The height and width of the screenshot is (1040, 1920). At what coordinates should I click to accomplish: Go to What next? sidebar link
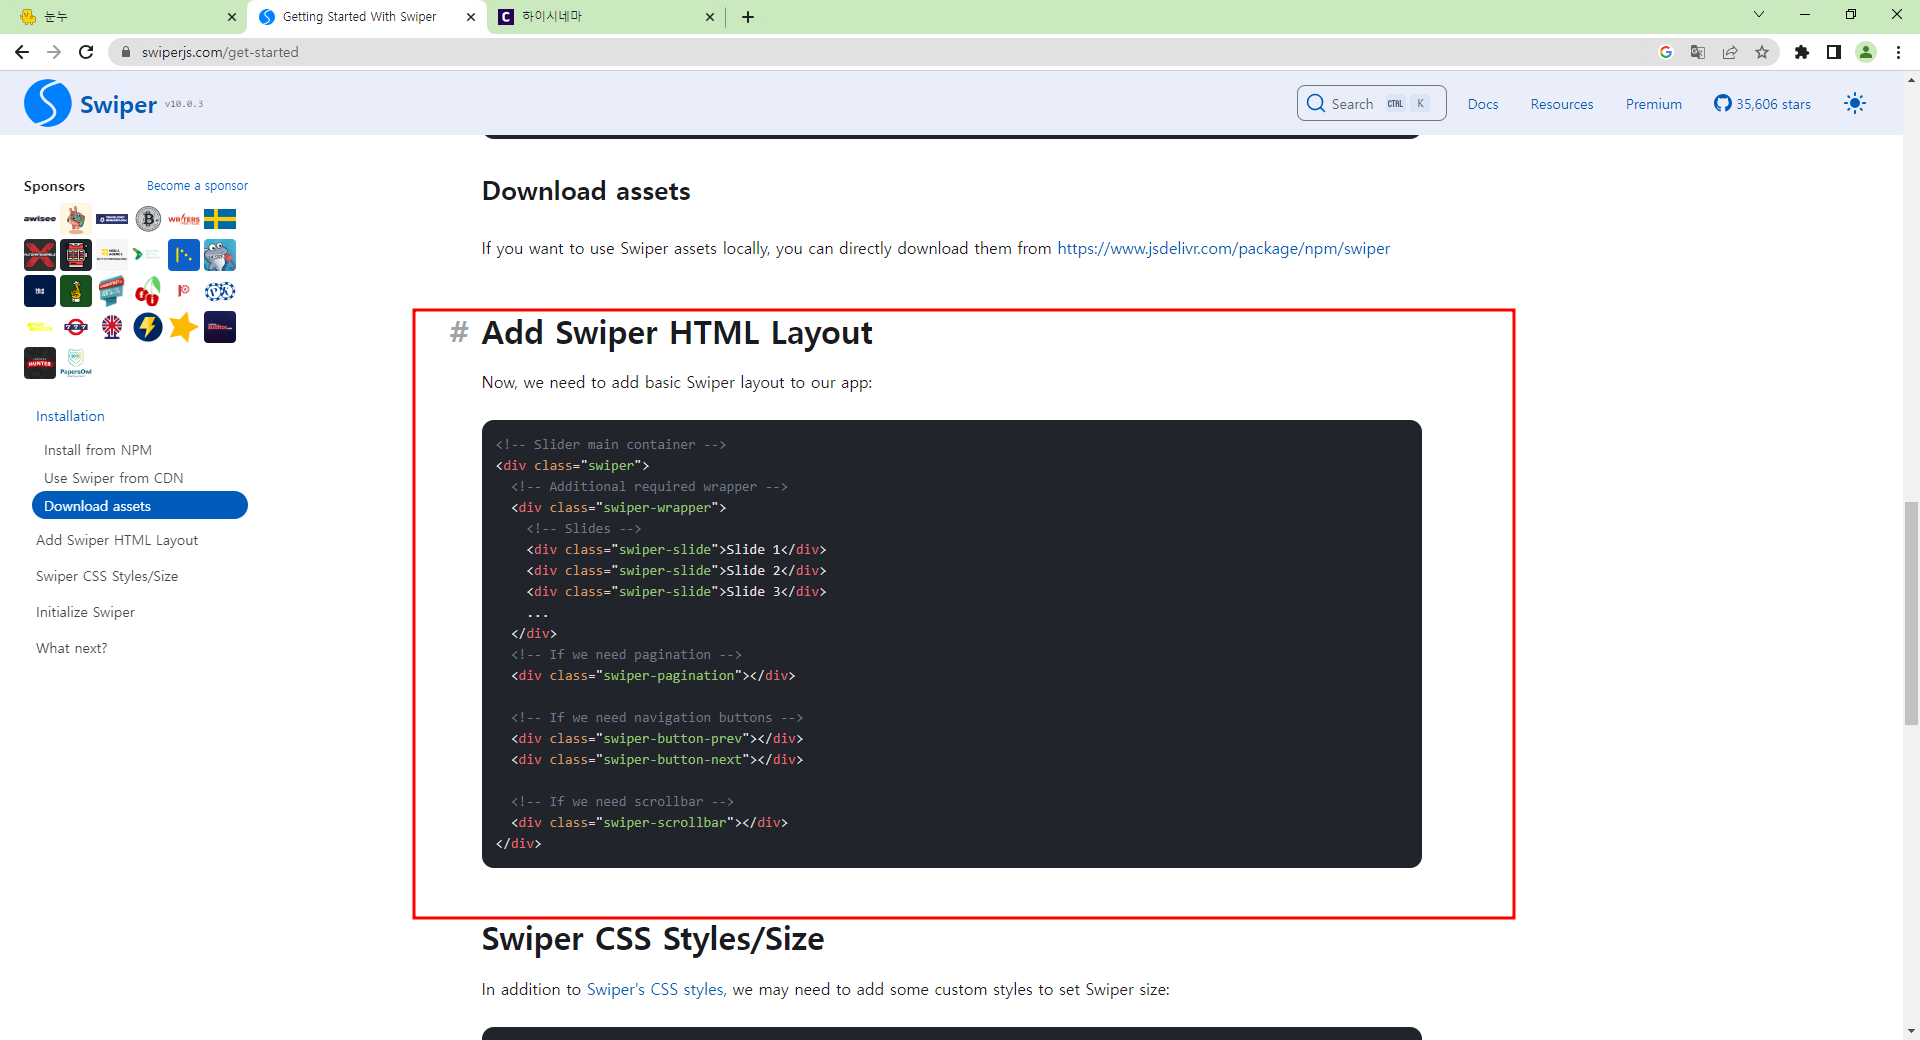pos(71,648)
